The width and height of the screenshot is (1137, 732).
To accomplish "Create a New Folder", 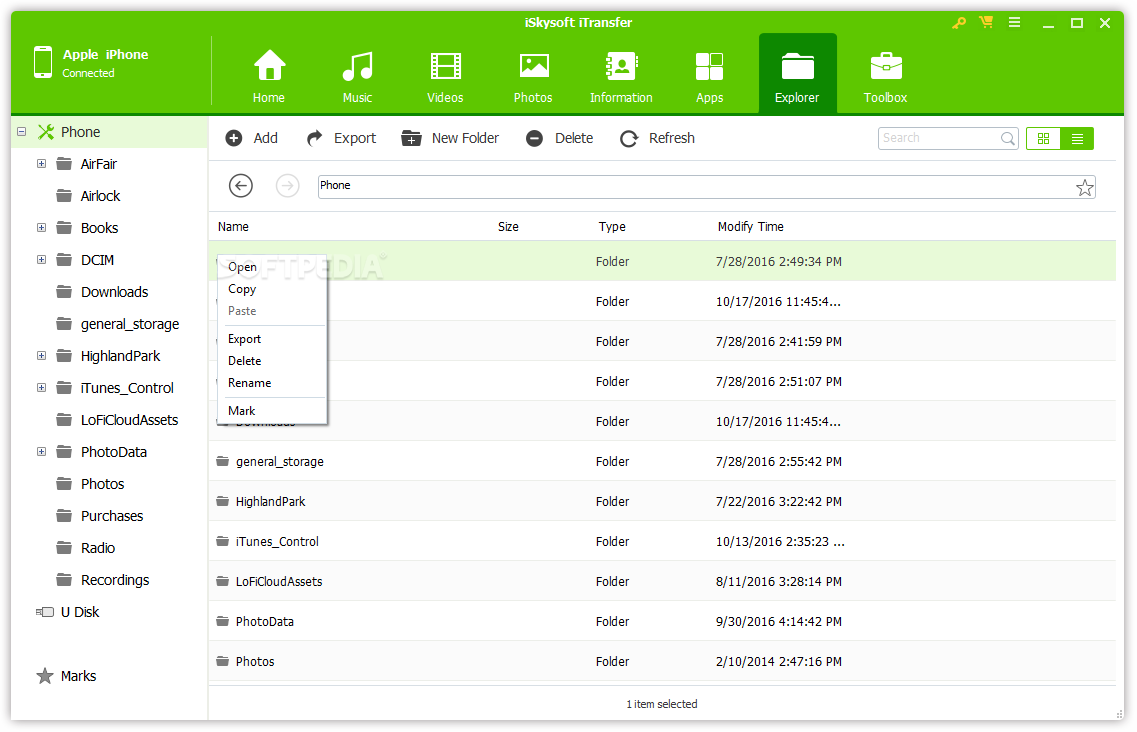I will click(x=450, y=138).
